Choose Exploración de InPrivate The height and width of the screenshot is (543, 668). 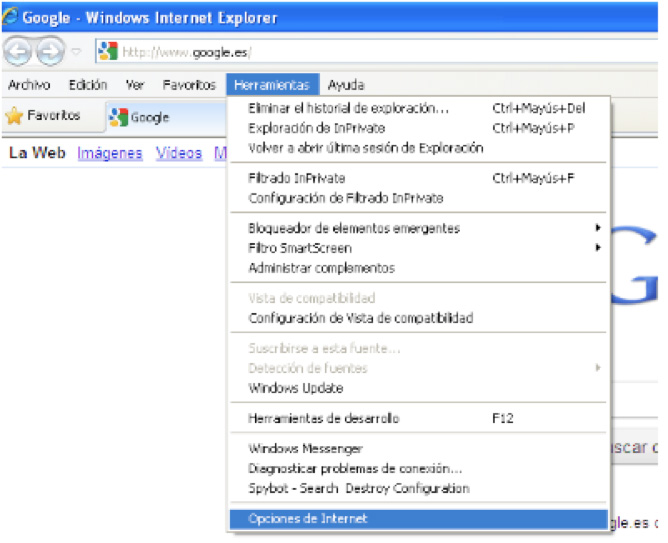[x=418, y=128]
